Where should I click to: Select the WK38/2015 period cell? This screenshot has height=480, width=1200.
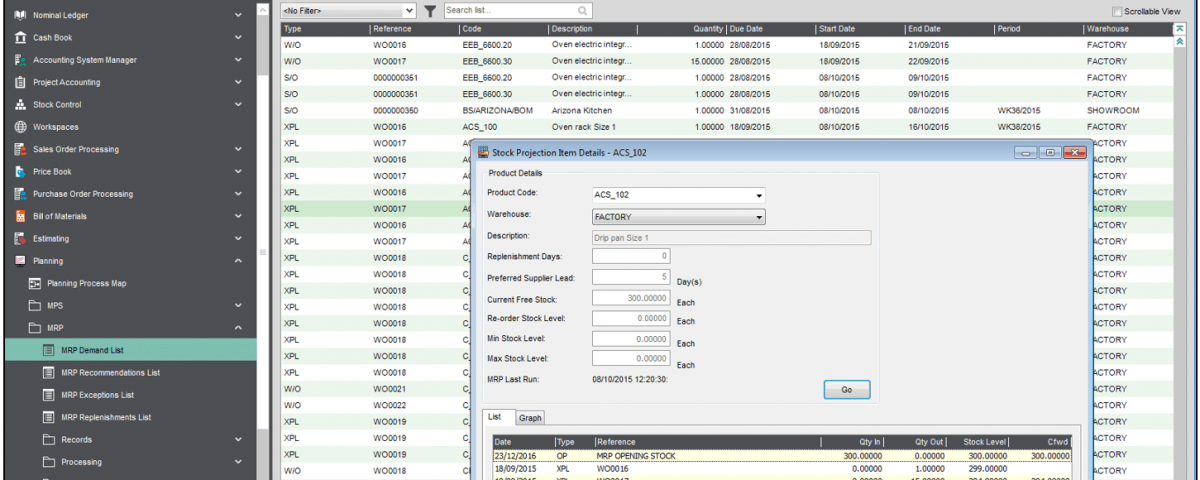click(x=1038, y=127)
